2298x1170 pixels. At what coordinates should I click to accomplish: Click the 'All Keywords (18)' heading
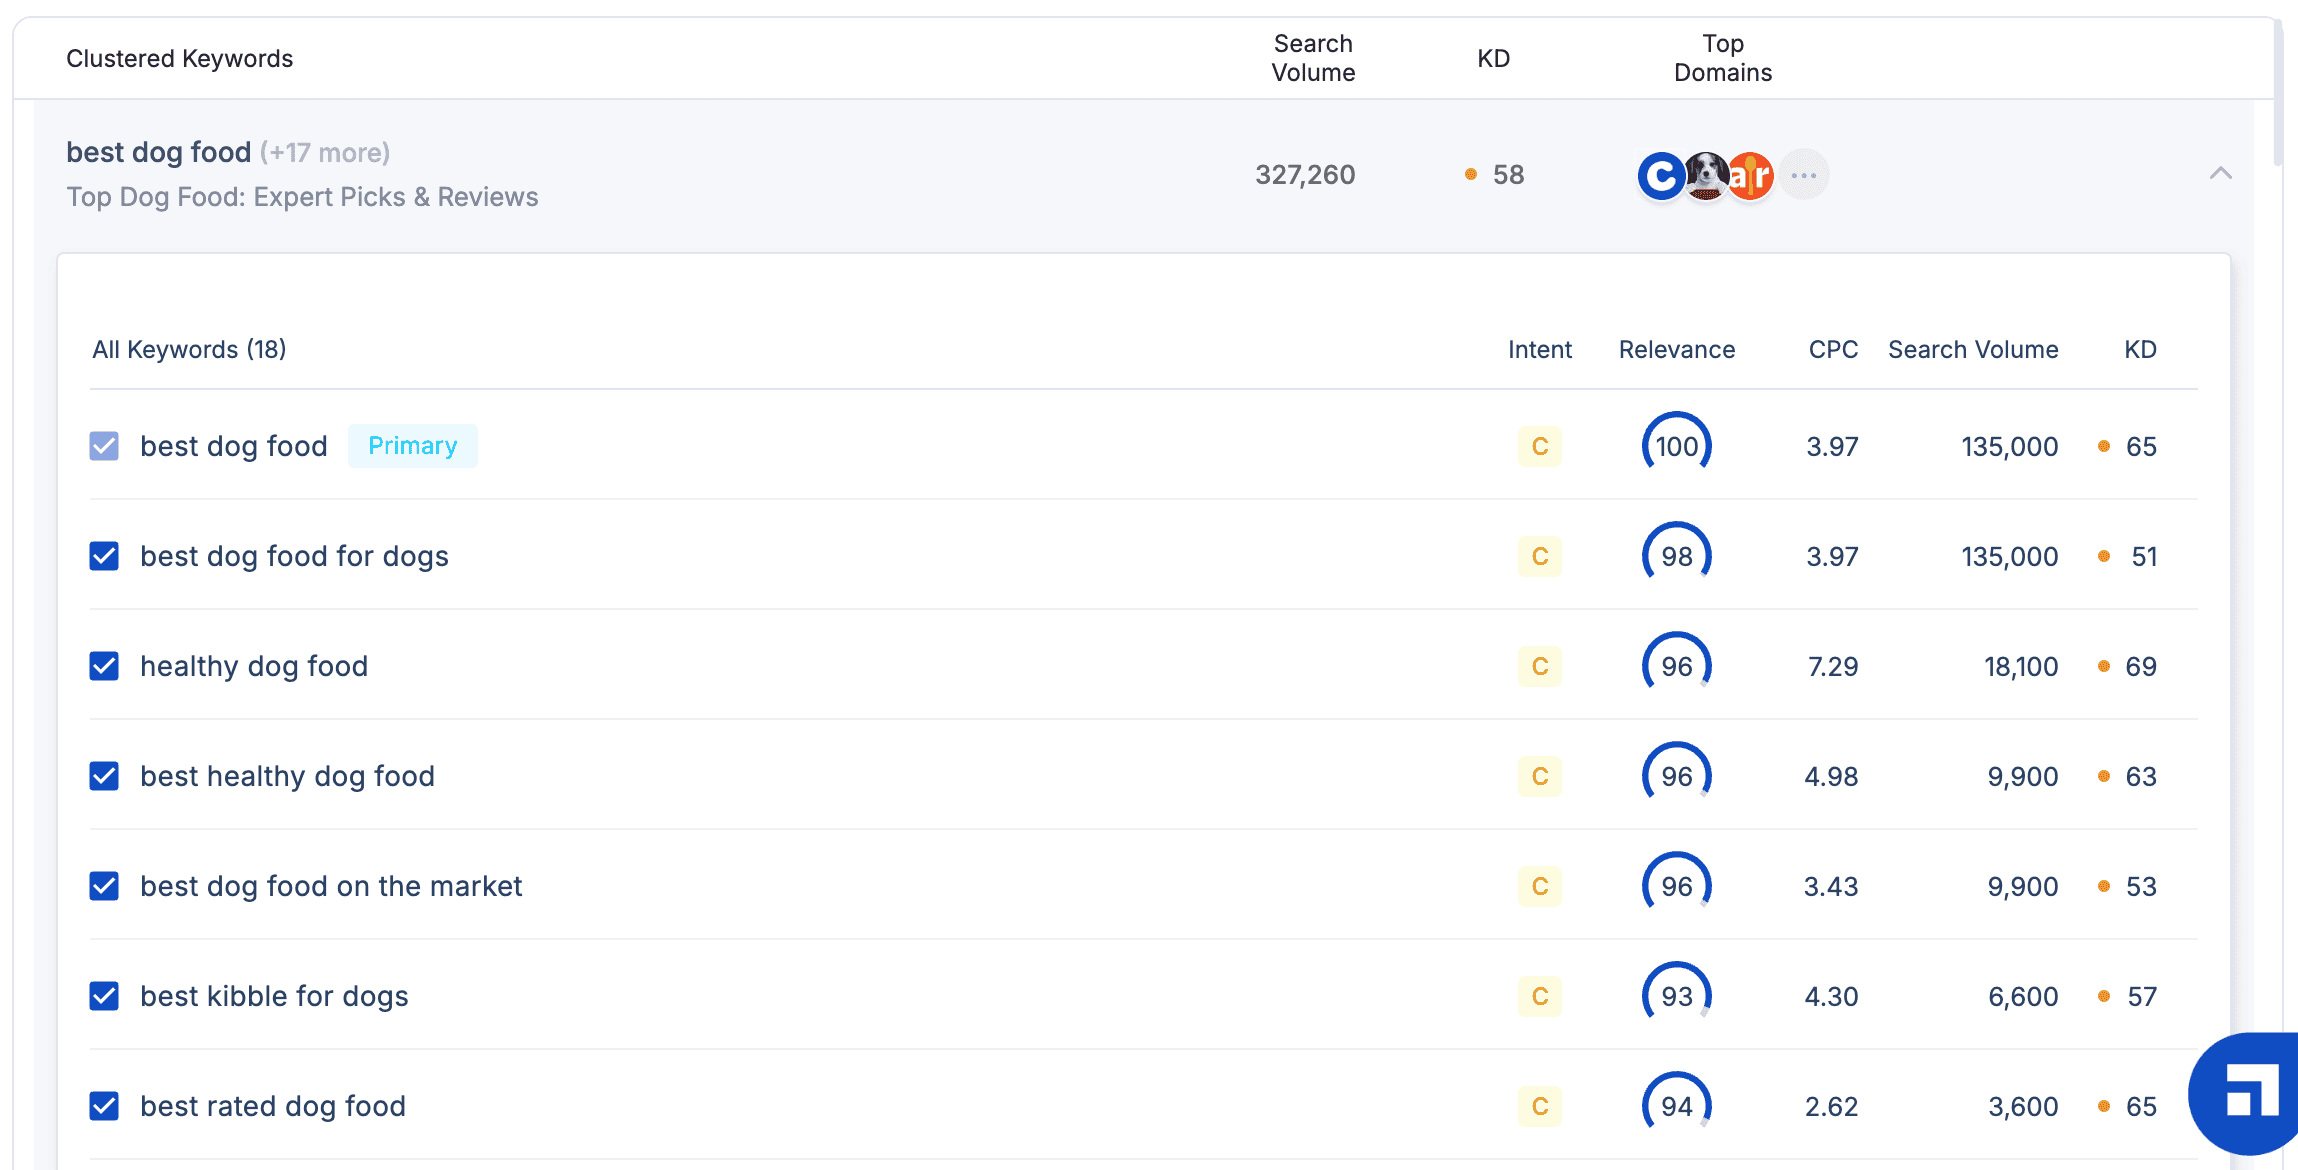190,350
